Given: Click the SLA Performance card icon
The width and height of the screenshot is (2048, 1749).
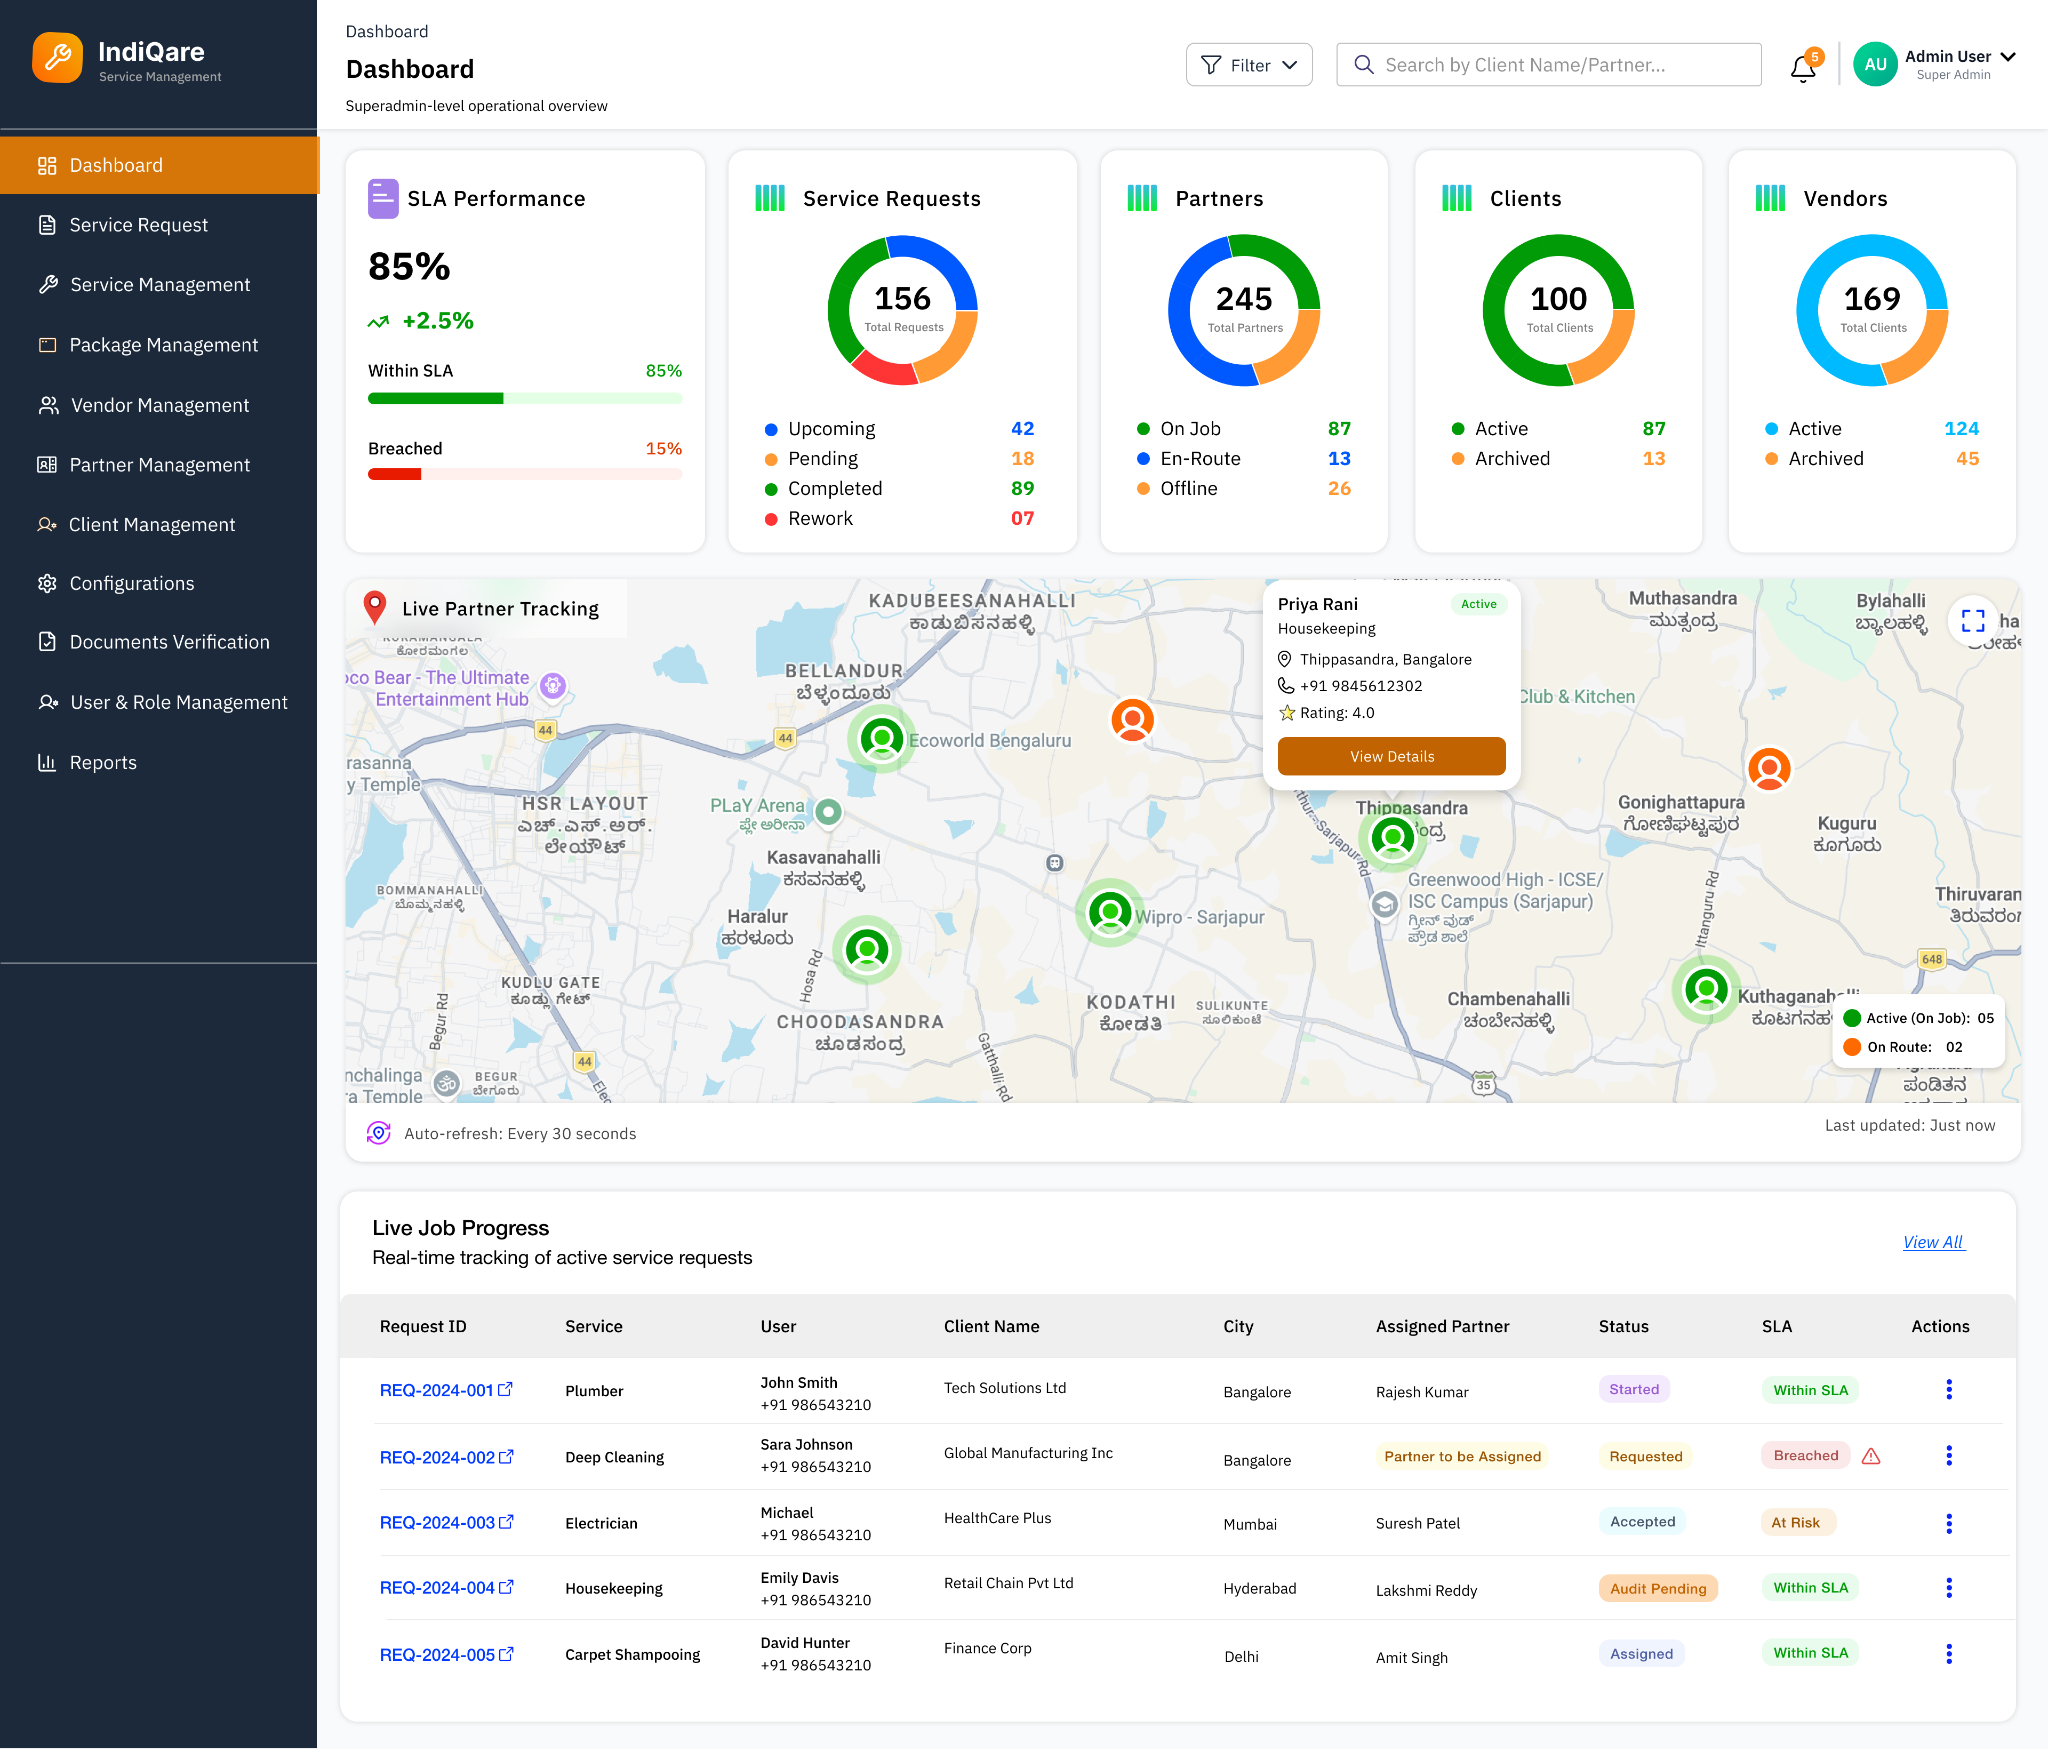Looking at the screenshot, I should [383, 198].
